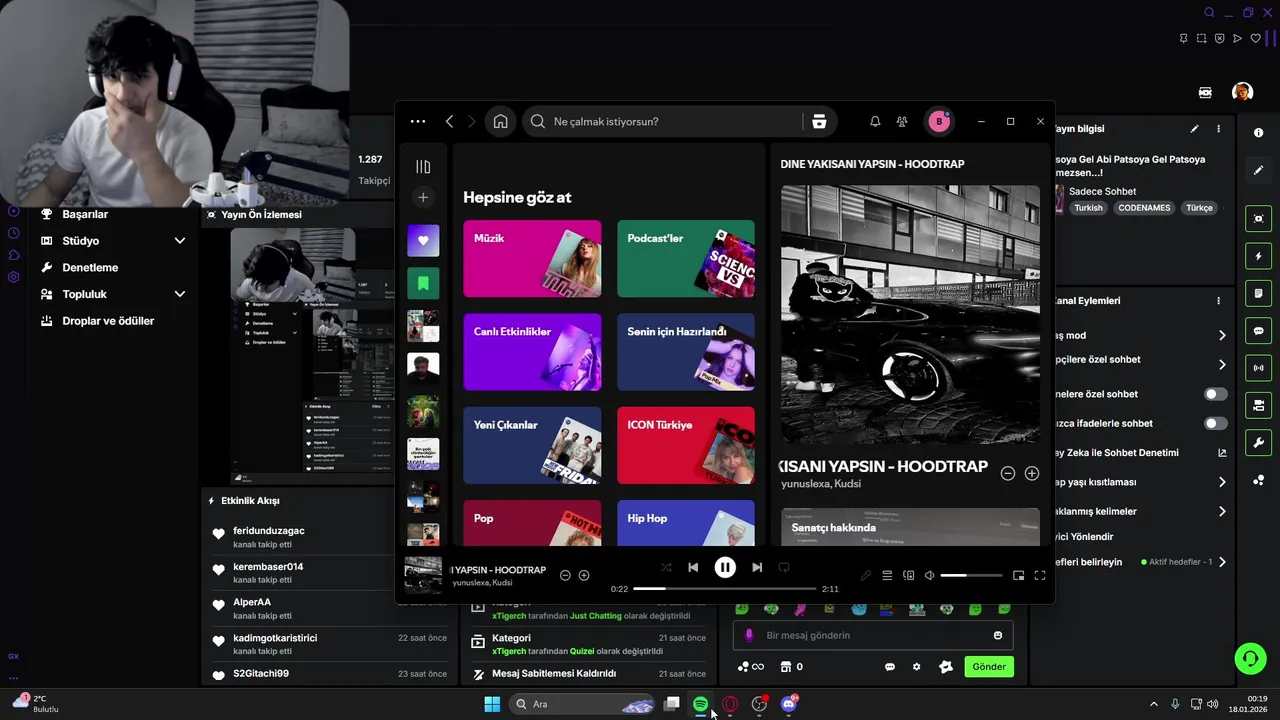Open the Müzik browse card
This screenshot has height=720, width=1280.
click(x=532, y=259)
